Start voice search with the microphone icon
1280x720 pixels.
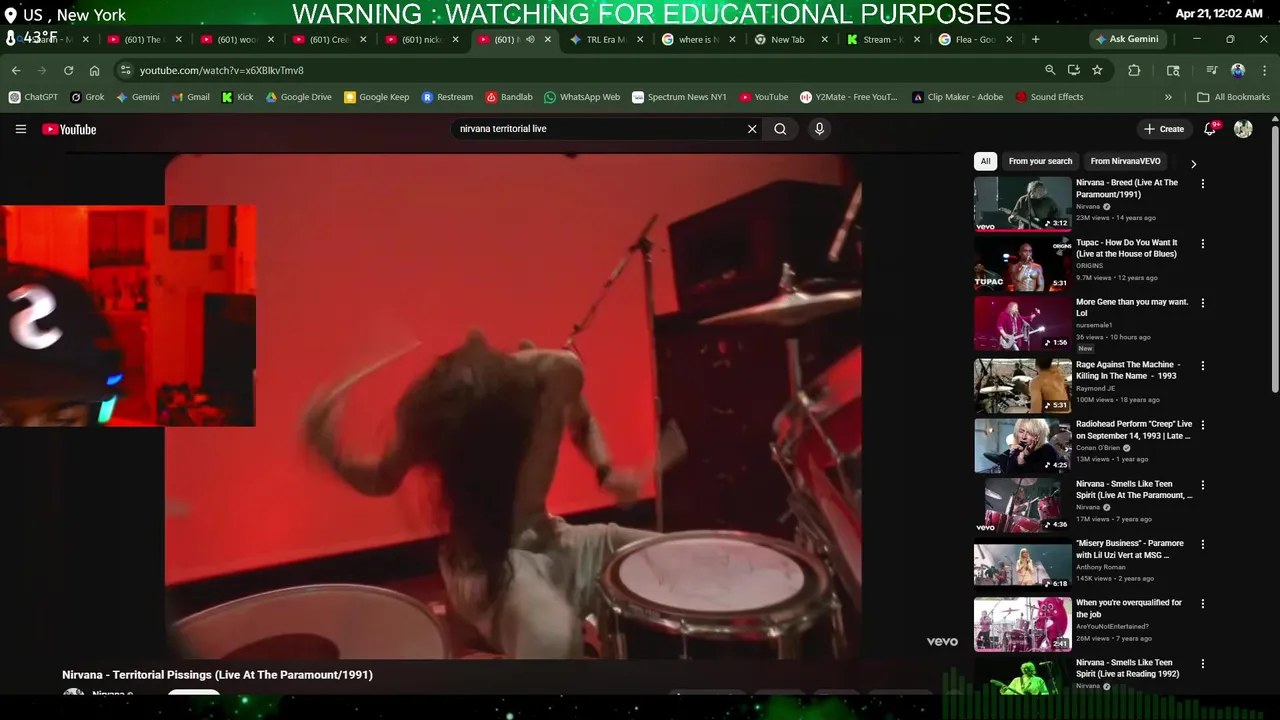(819, 129)
